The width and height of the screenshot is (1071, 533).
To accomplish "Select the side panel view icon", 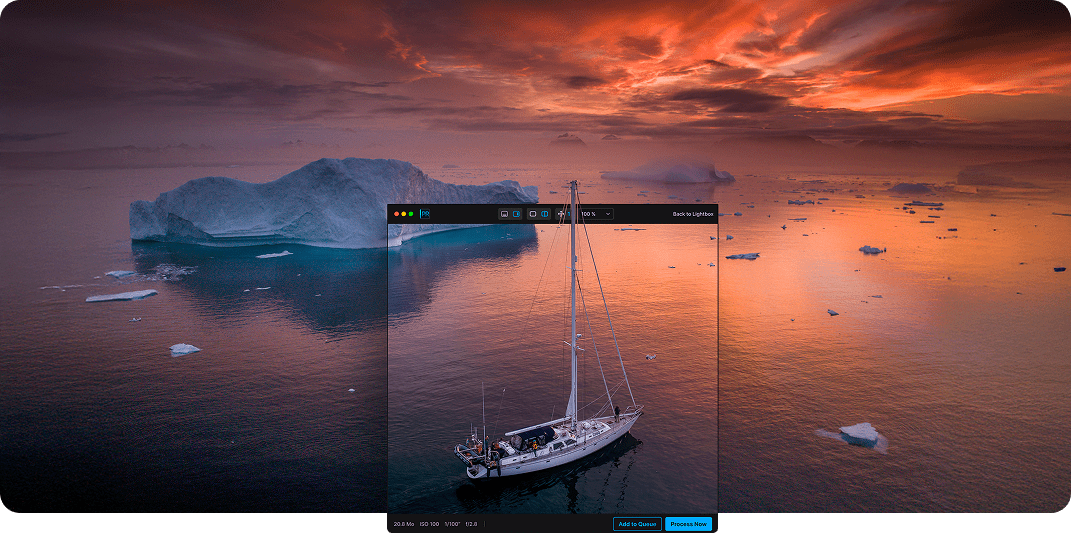I will [516, 214].
